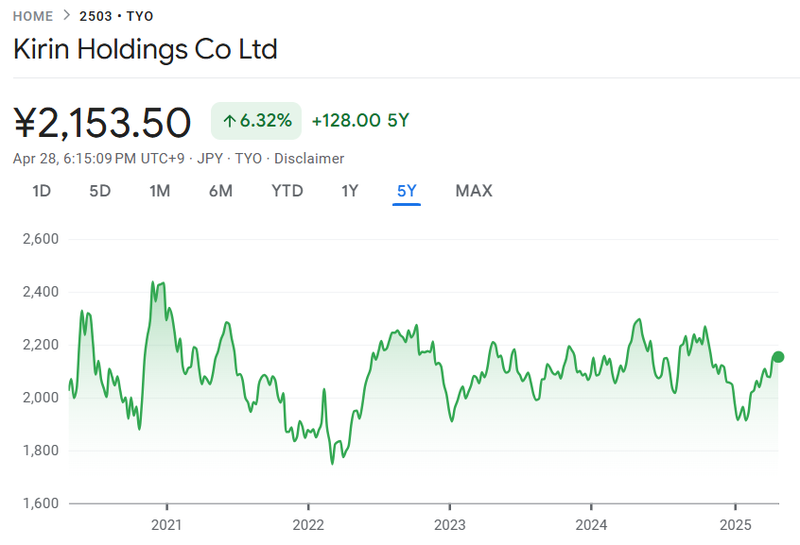This screenshot has width=800, height=545.
Task: Click the 2,200 y-axis label
Action: pos(41,345)
